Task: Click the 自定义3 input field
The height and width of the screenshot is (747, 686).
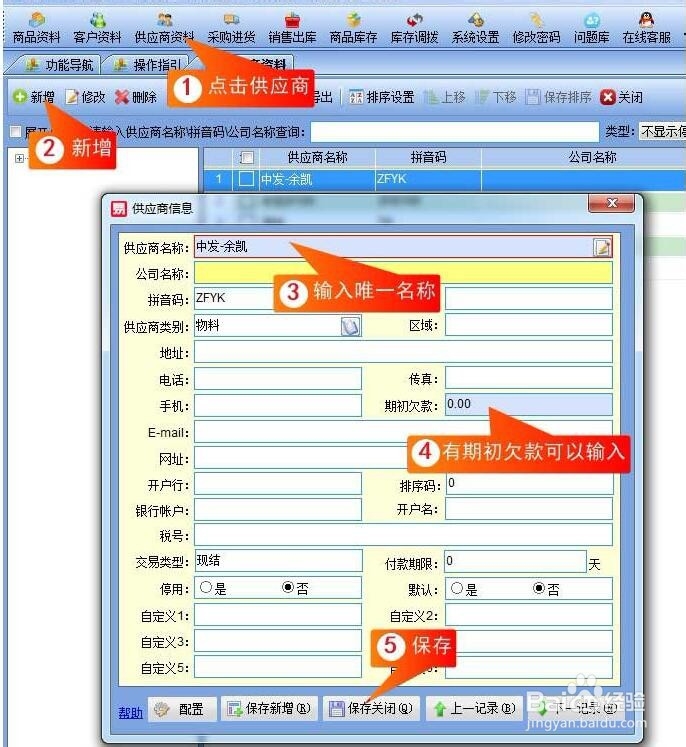Action: click(x=278, y=641)
